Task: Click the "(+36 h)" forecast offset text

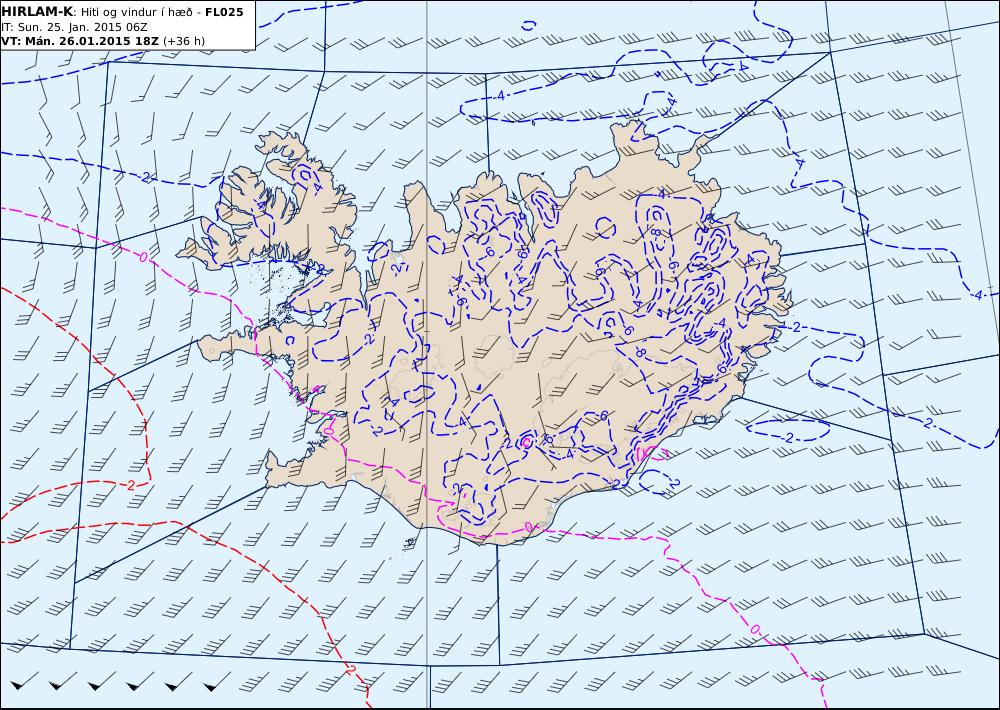Action: [x=184, y=41]
